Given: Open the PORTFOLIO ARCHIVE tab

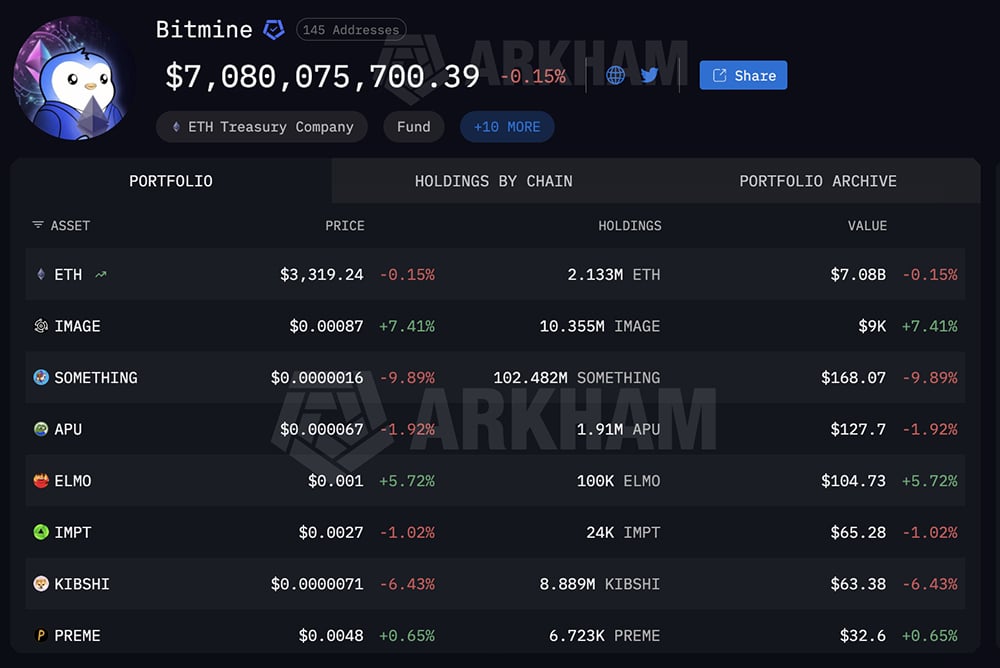Looking at the screenshot, I should click(818, 181).
